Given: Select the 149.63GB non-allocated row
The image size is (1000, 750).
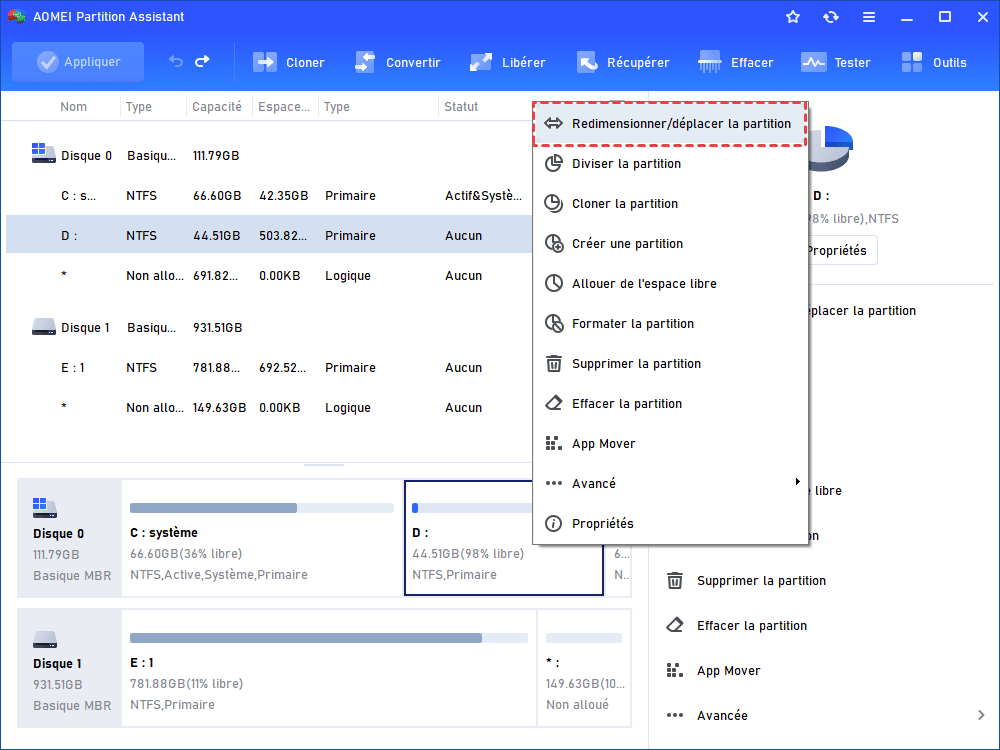Looking at the screenshot, I should click(269, 408).
